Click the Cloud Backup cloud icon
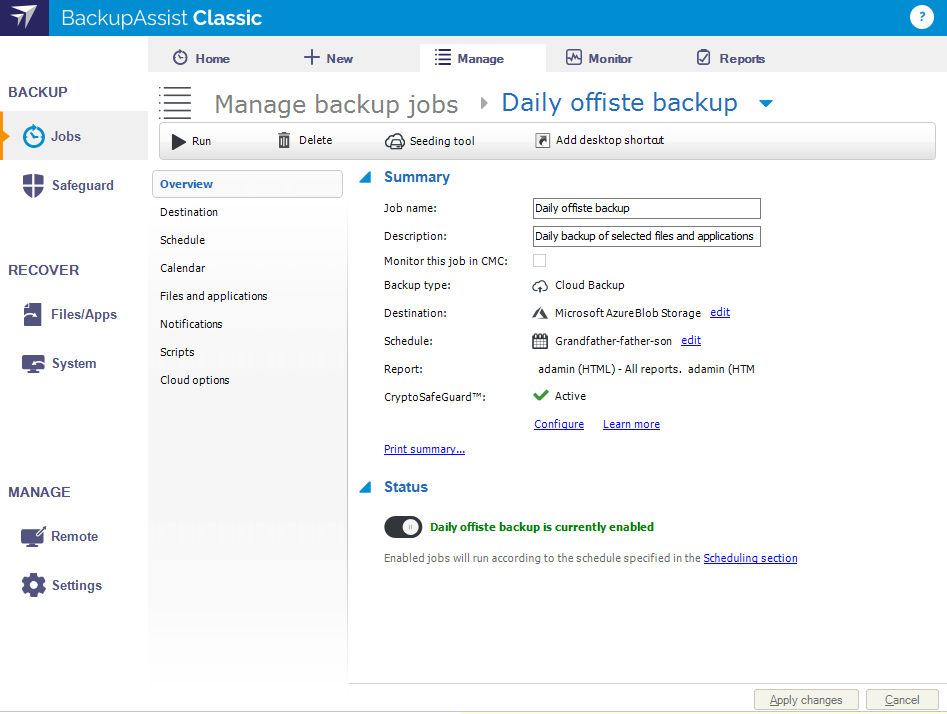 540,286
